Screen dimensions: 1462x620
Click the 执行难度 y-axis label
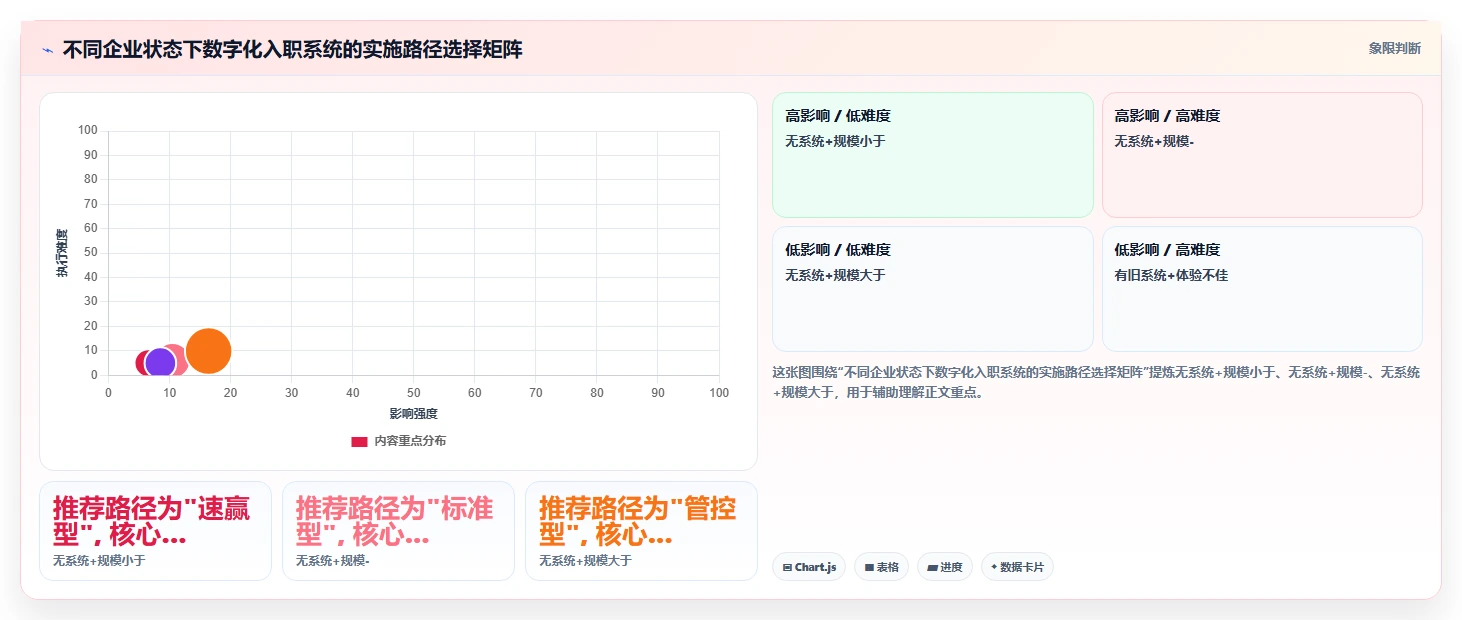click(62, 253)
